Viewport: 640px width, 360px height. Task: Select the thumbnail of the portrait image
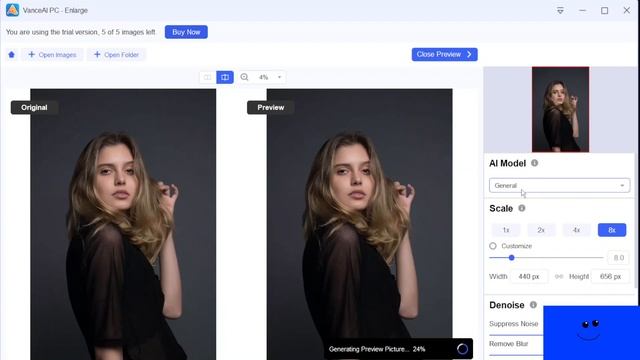560,109
